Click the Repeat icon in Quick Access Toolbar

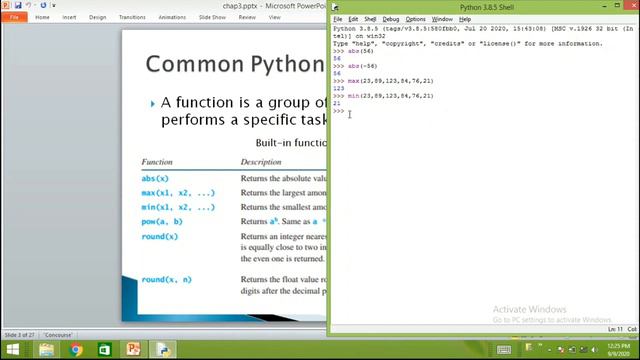43,5
